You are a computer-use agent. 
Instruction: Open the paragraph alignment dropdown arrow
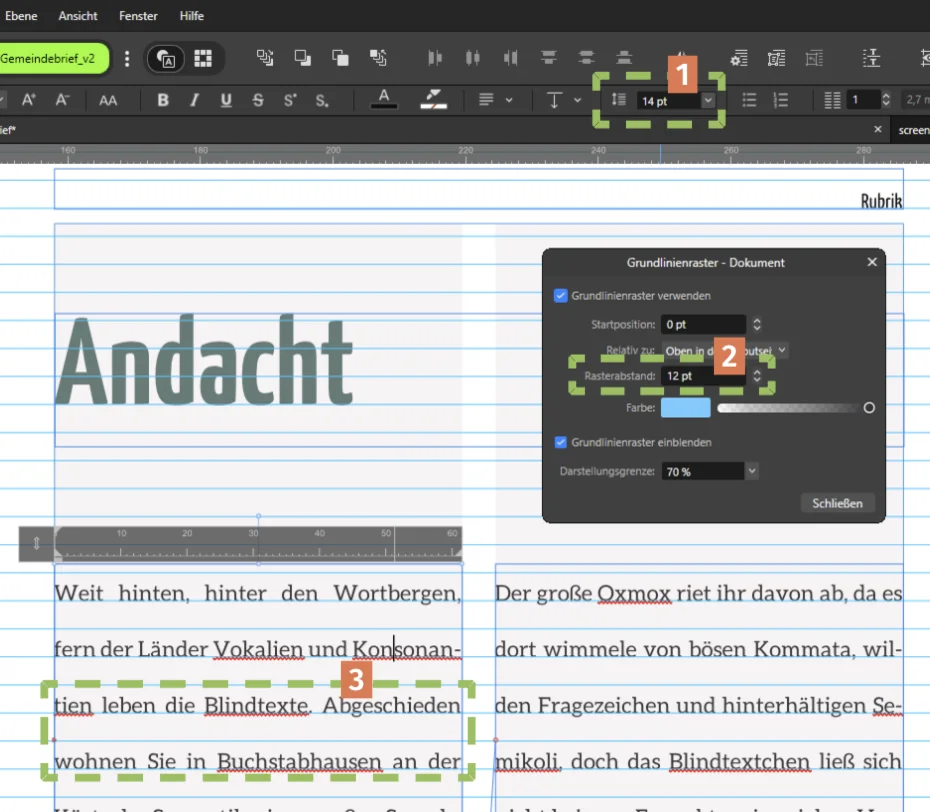[x=509, y=100]
